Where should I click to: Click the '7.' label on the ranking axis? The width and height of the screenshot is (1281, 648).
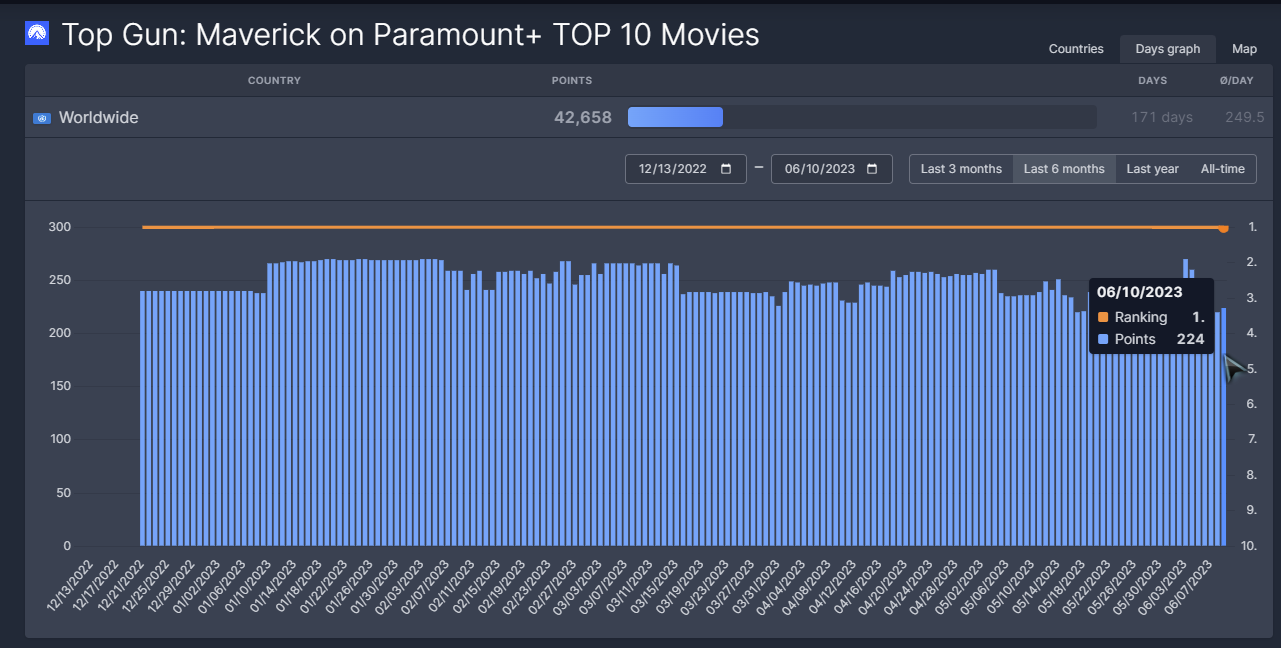point(1252,439)
